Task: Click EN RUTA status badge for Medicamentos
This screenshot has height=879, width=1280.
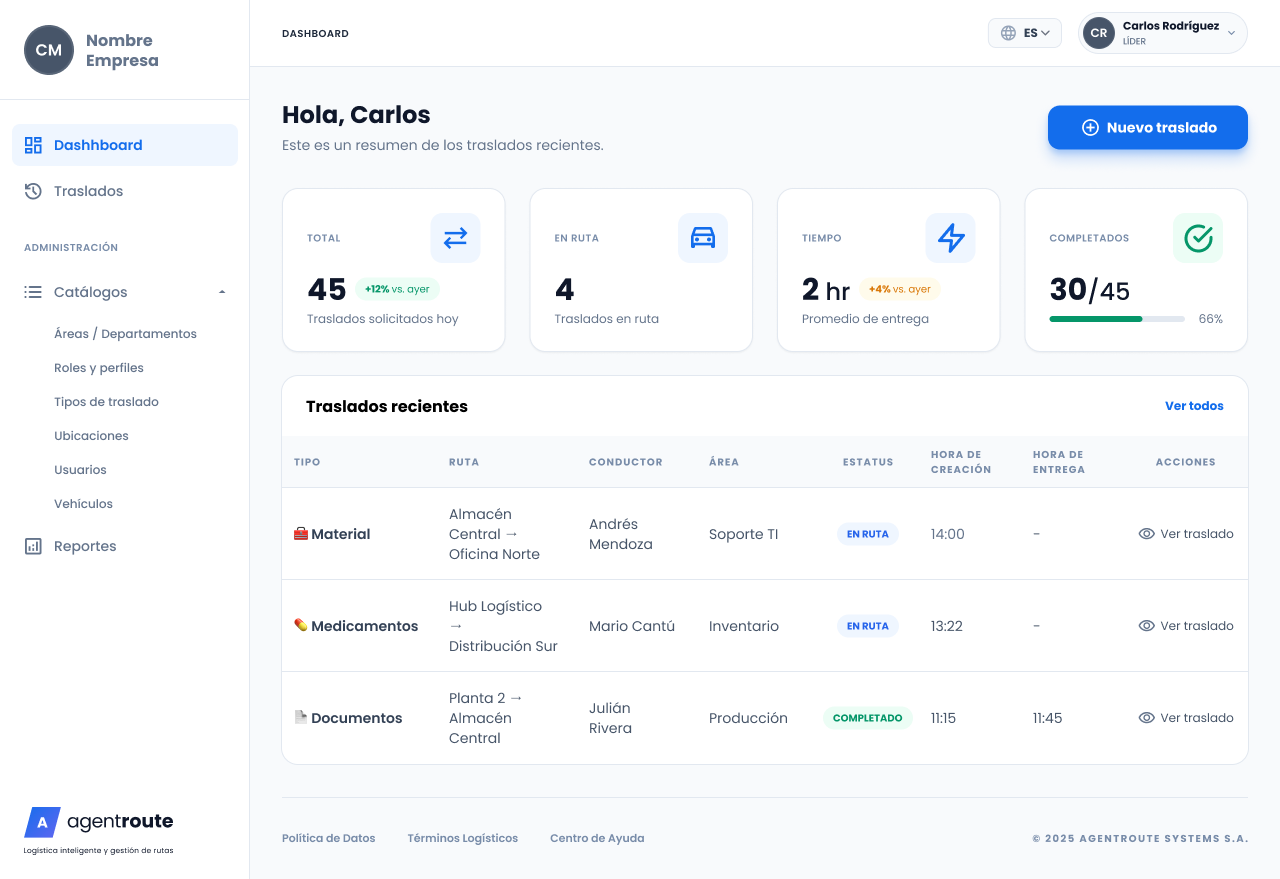Action: coord(868,626)
